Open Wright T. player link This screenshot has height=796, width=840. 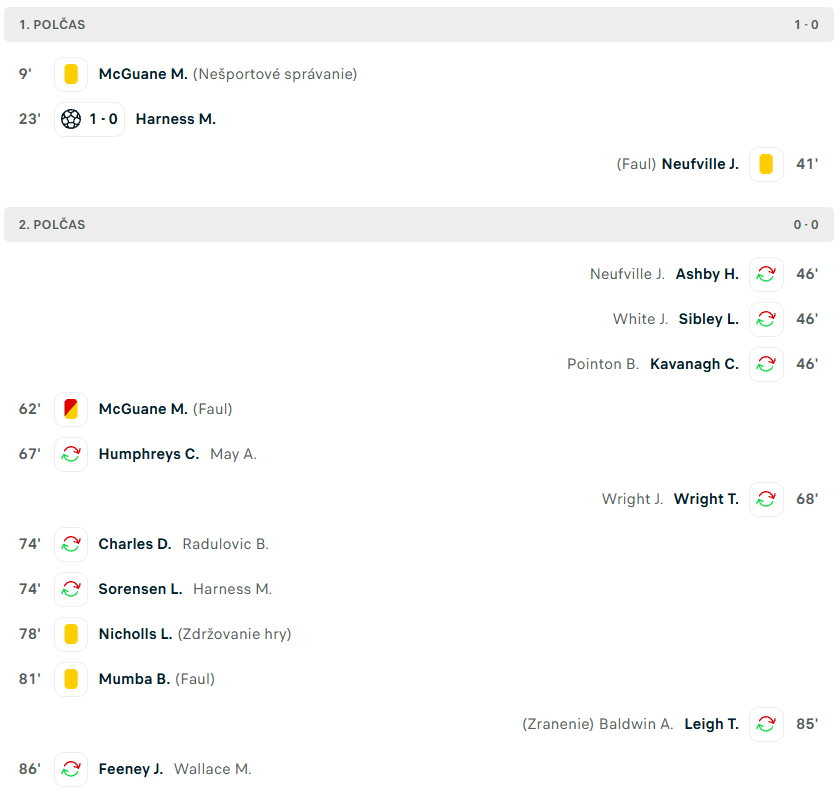[706, 499]
